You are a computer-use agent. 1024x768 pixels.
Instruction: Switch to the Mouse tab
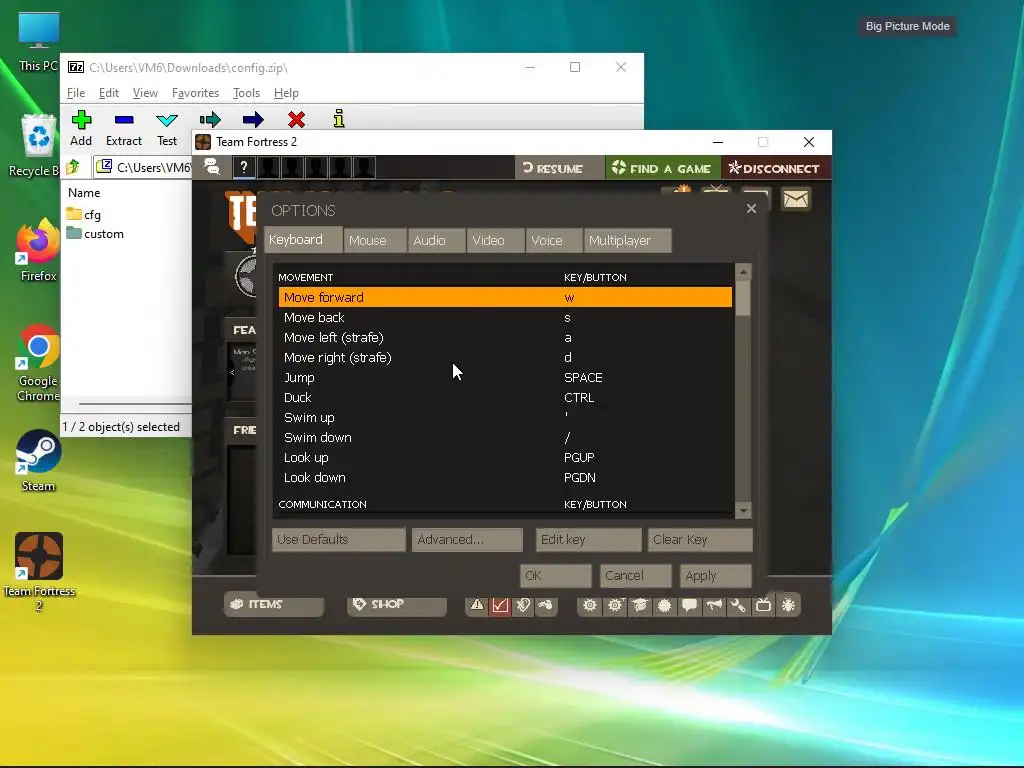click(374, 240)
